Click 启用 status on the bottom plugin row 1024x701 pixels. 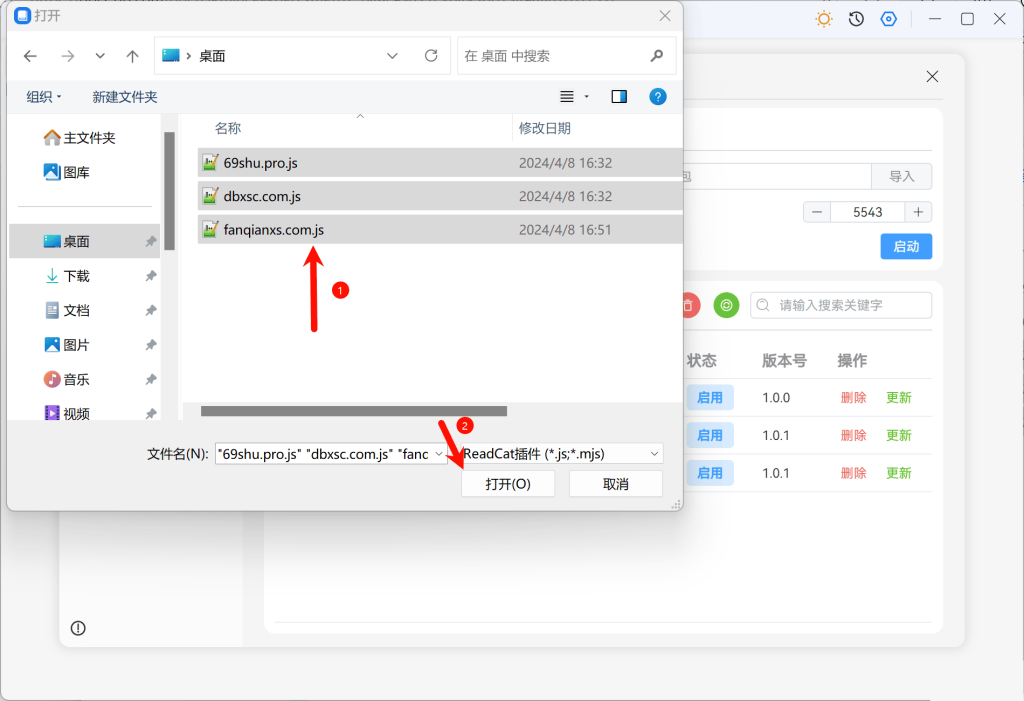point(710,472)
